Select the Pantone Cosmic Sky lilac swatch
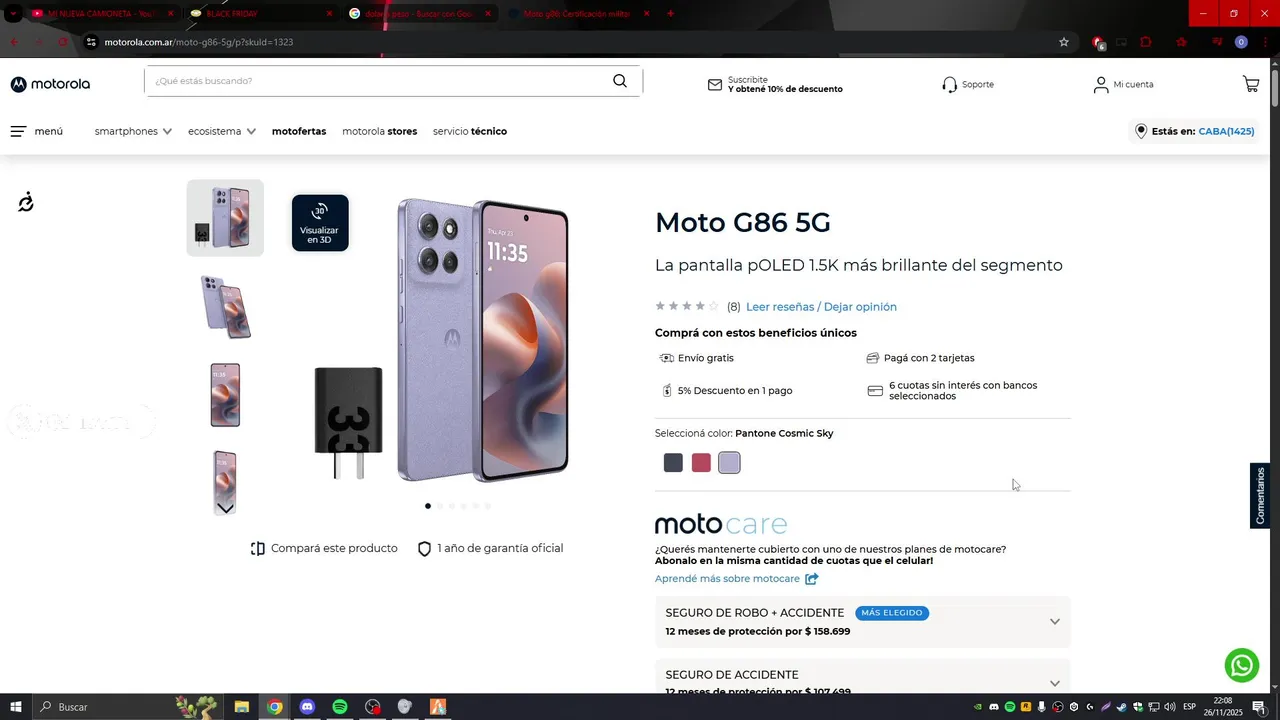Viewport: 1280px width, 720px height. coord(729,463)
